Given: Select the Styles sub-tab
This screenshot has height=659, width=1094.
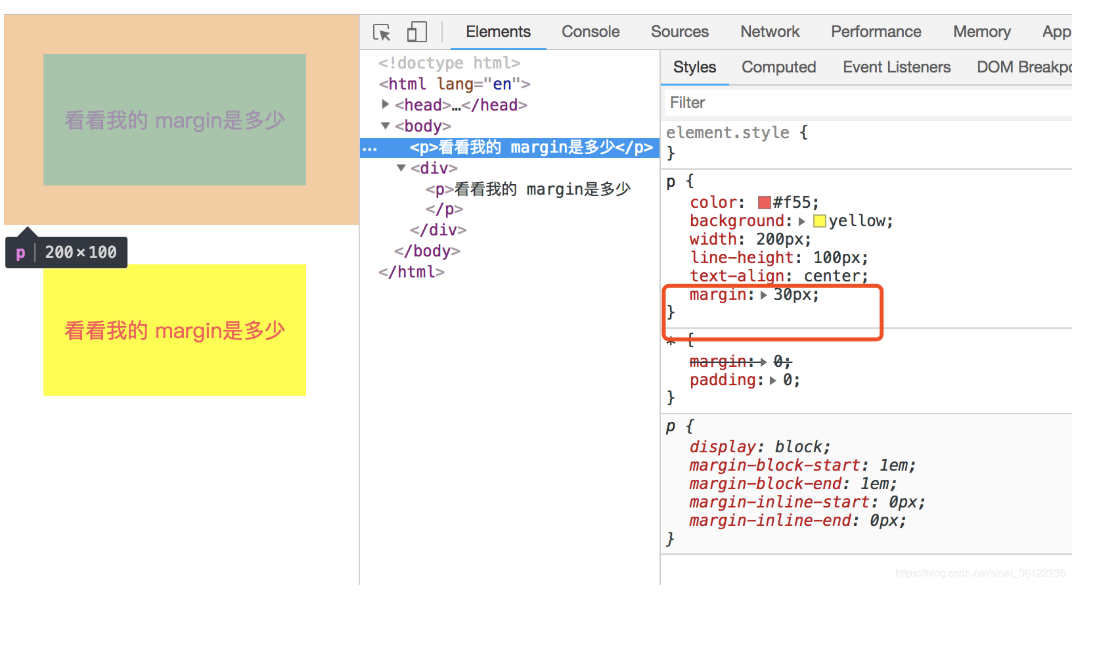Looking at the screenshot, I should 694,67.
